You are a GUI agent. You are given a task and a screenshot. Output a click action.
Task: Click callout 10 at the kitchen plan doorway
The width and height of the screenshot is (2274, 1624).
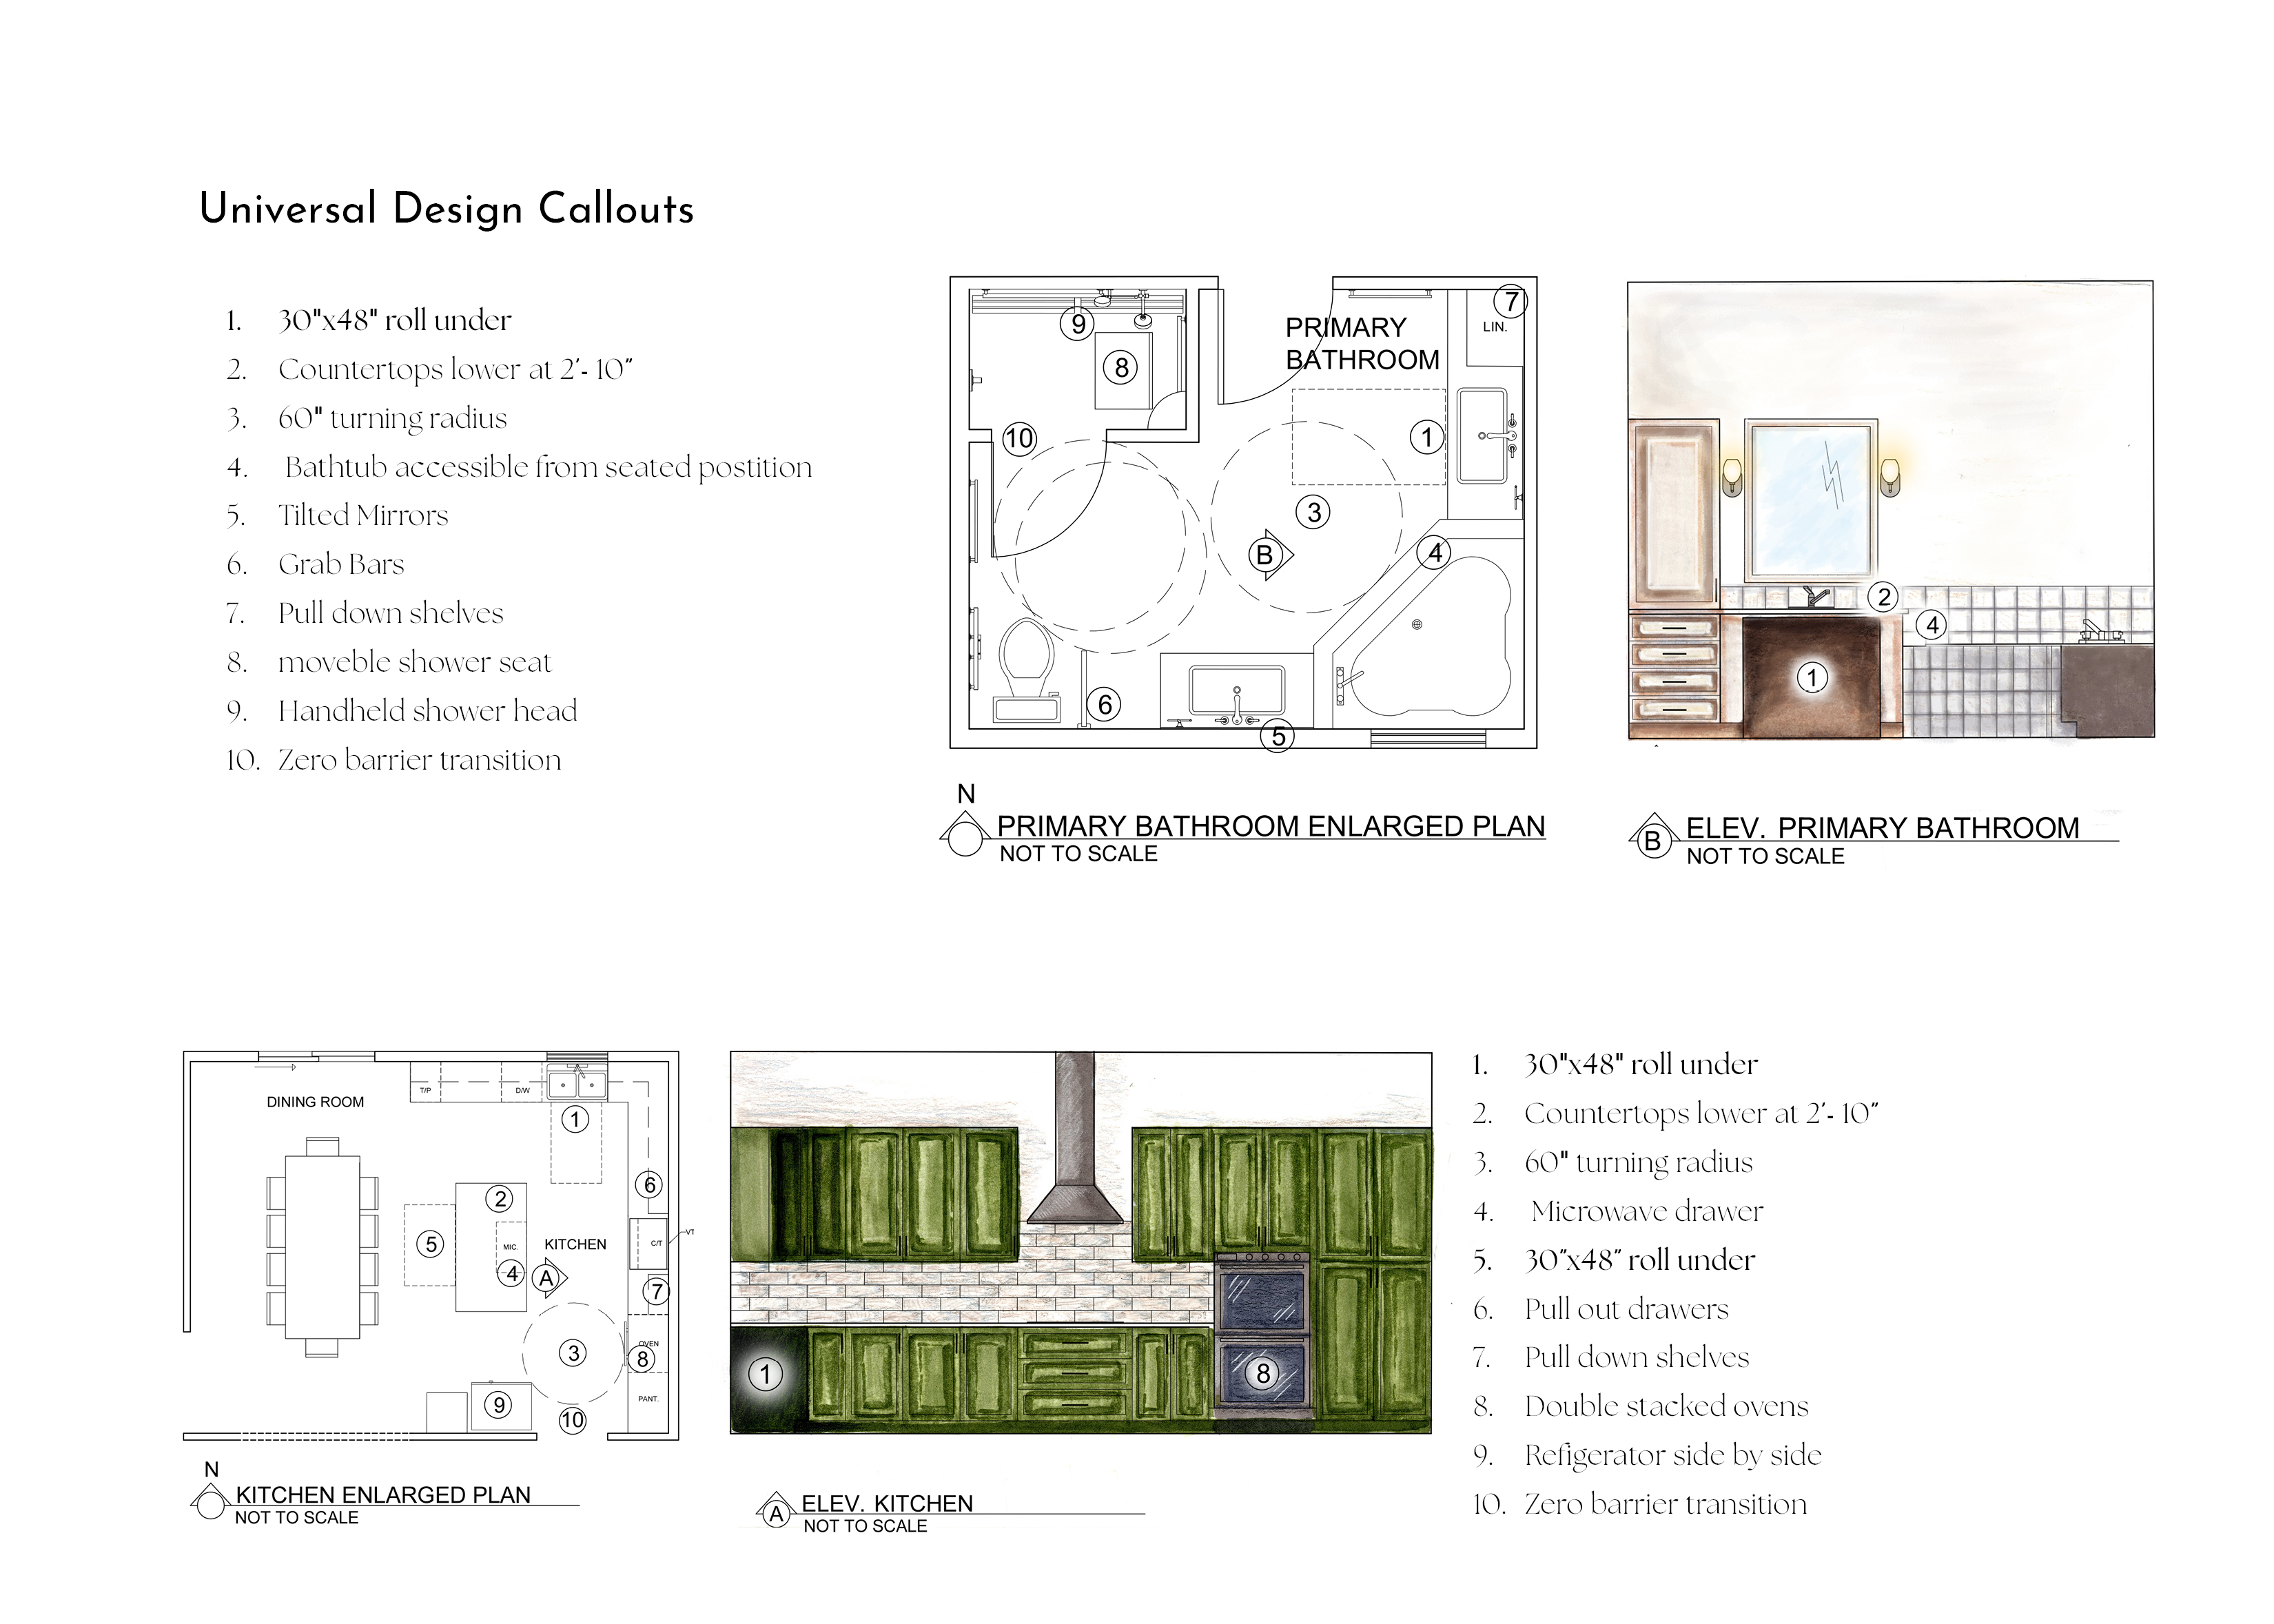pyautogui.click(x=572, y=1420)
